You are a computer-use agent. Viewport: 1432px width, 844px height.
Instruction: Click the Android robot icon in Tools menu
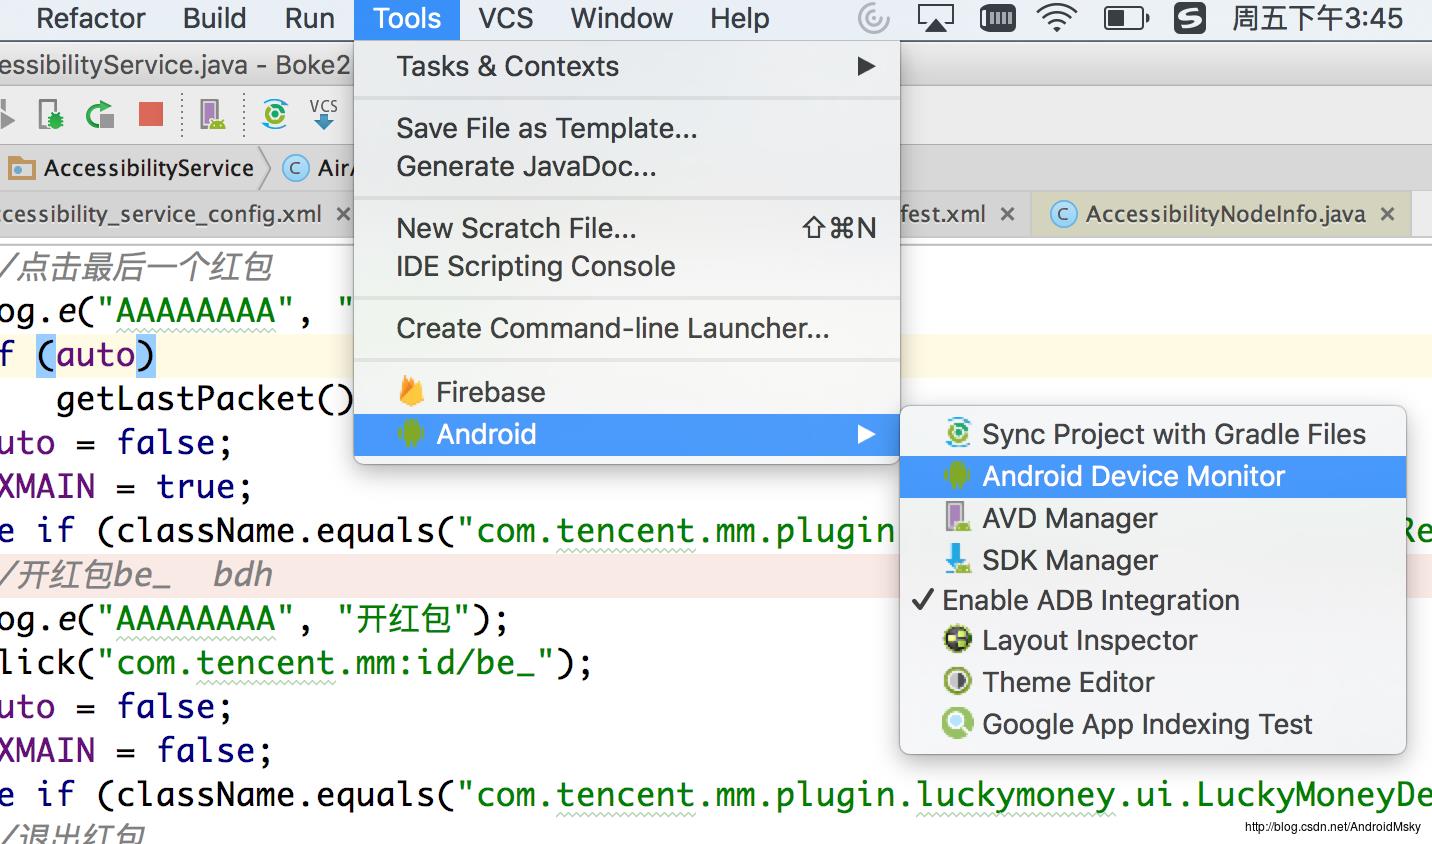point(411,434)
